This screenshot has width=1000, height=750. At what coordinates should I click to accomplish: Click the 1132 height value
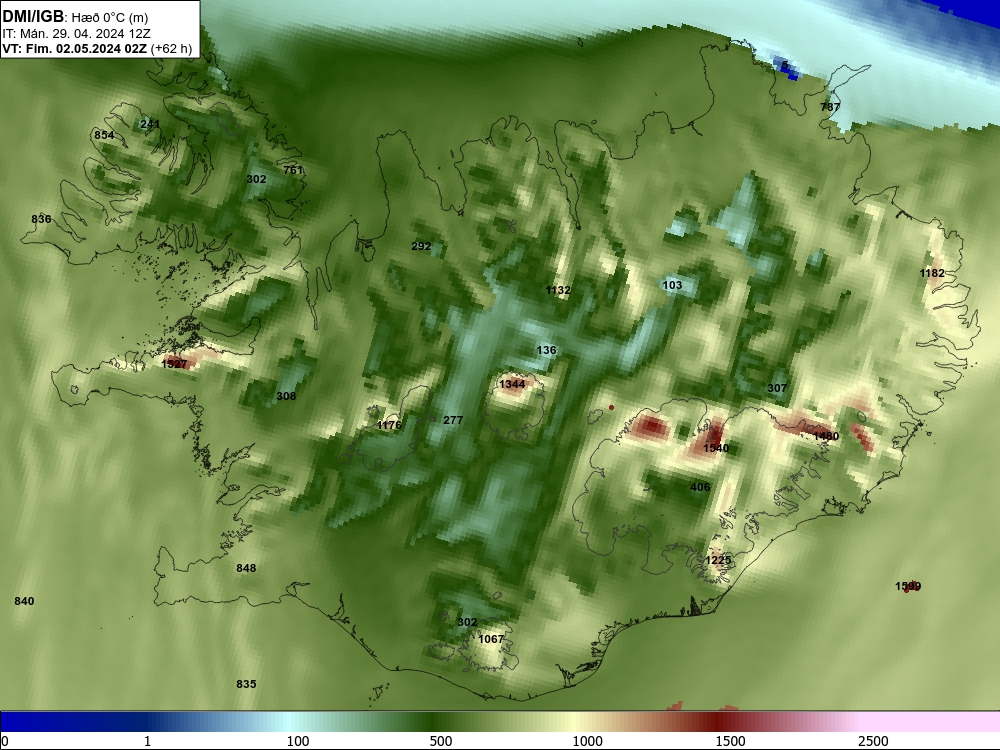[x=558, y=290]
